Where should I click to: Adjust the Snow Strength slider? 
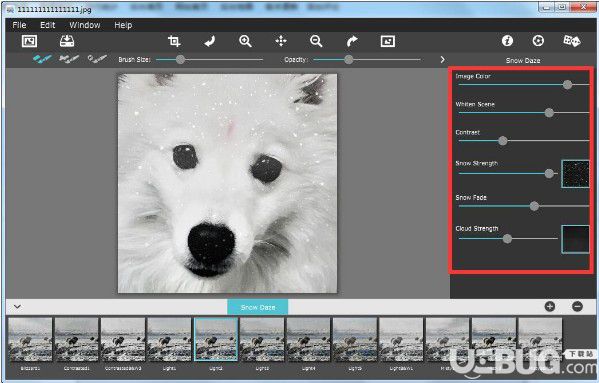[508, 174]
